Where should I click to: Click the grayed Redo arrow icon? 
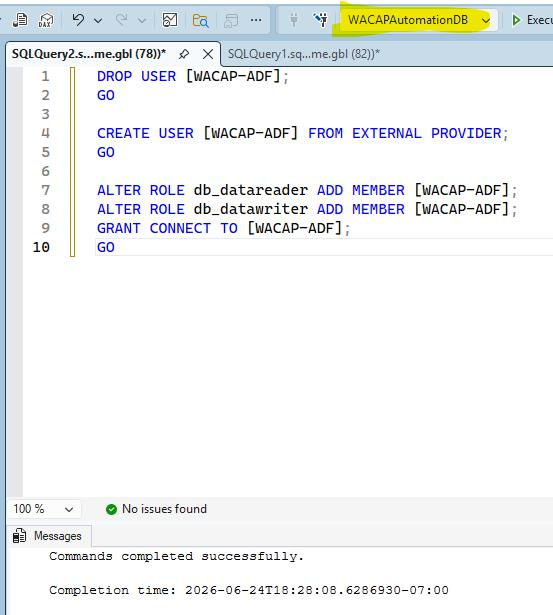122,19
